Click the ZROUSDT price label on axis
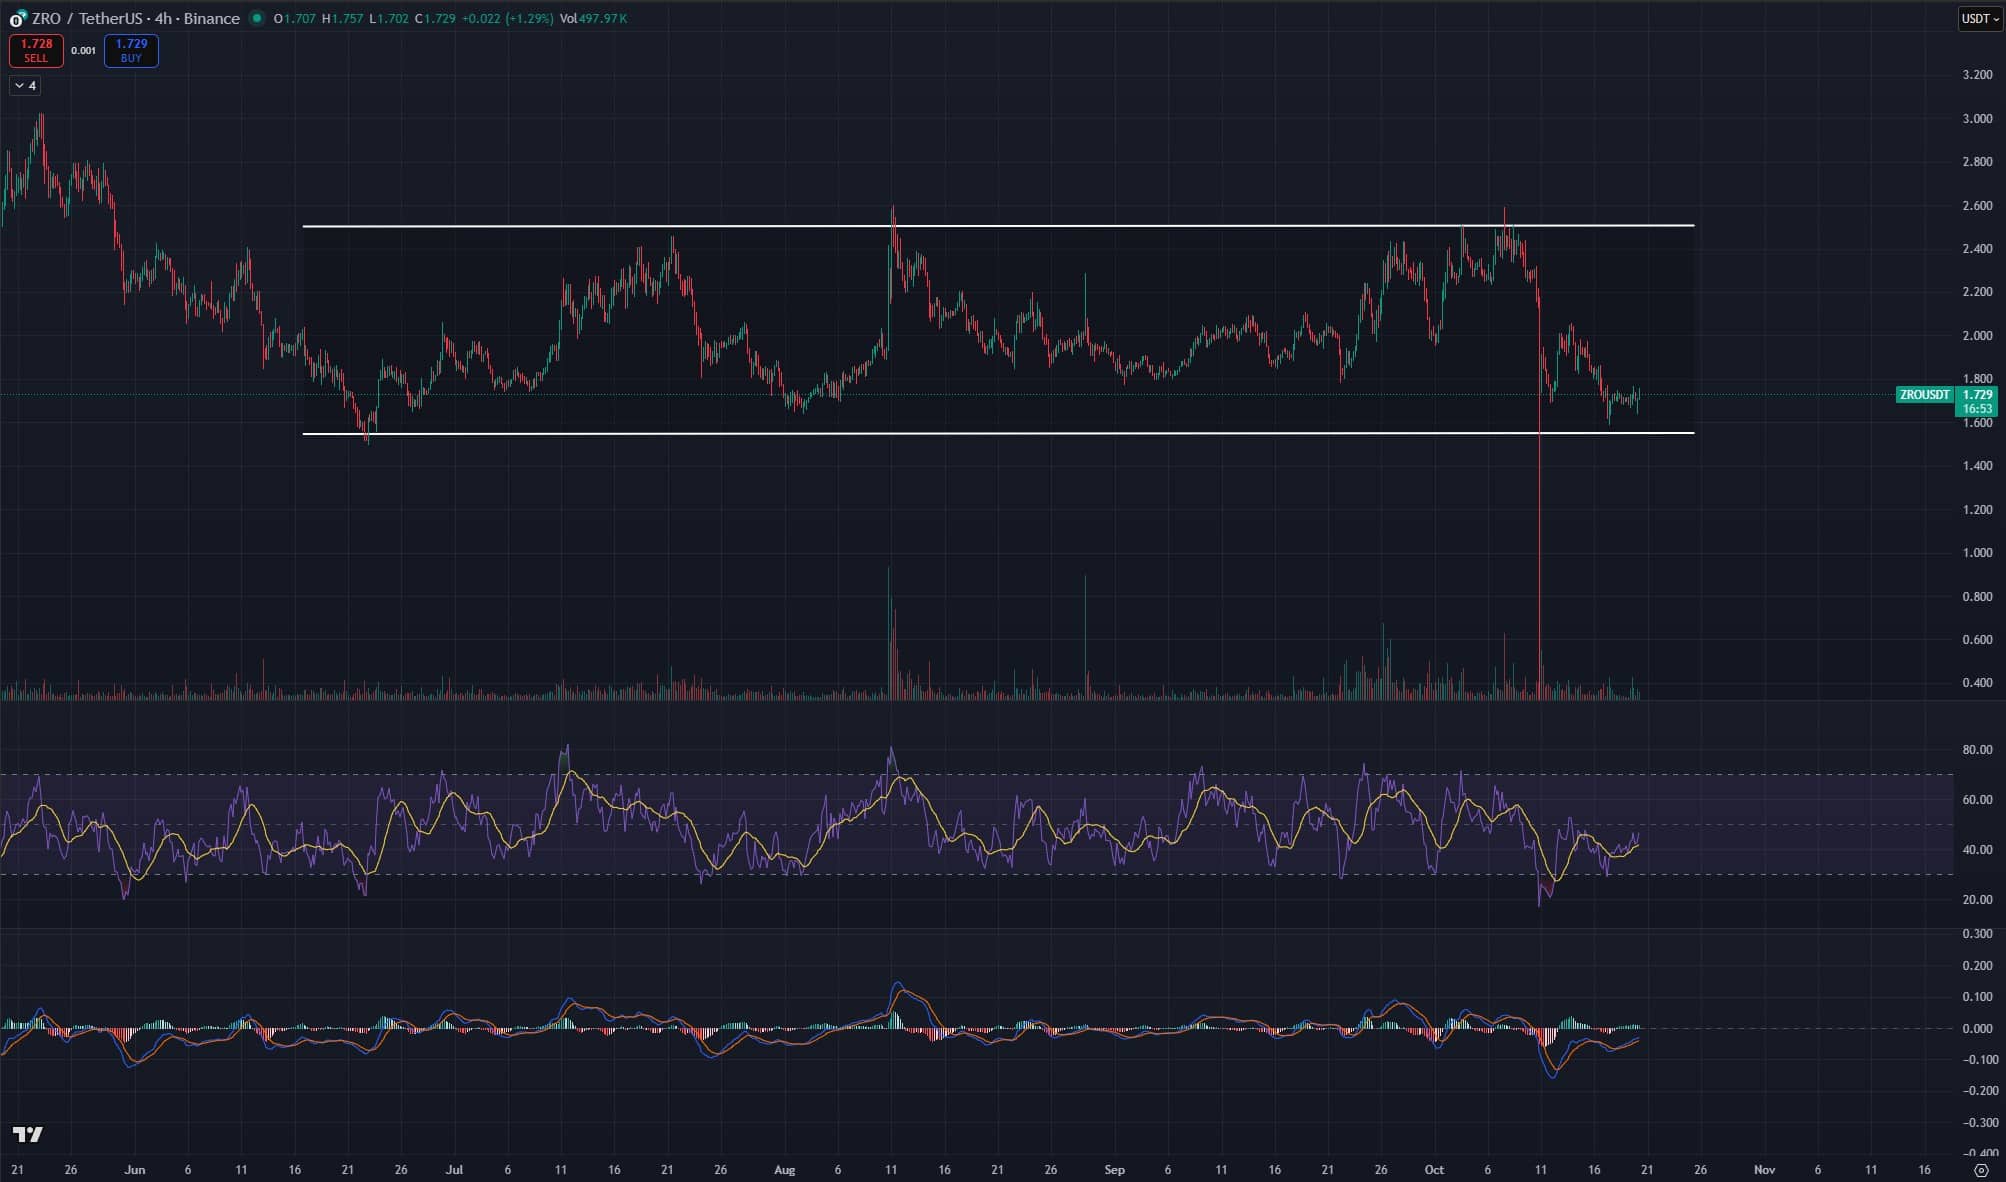Image resolution: width=2006 pixels, height=1182 pixels. click(x=1924, y=395)
